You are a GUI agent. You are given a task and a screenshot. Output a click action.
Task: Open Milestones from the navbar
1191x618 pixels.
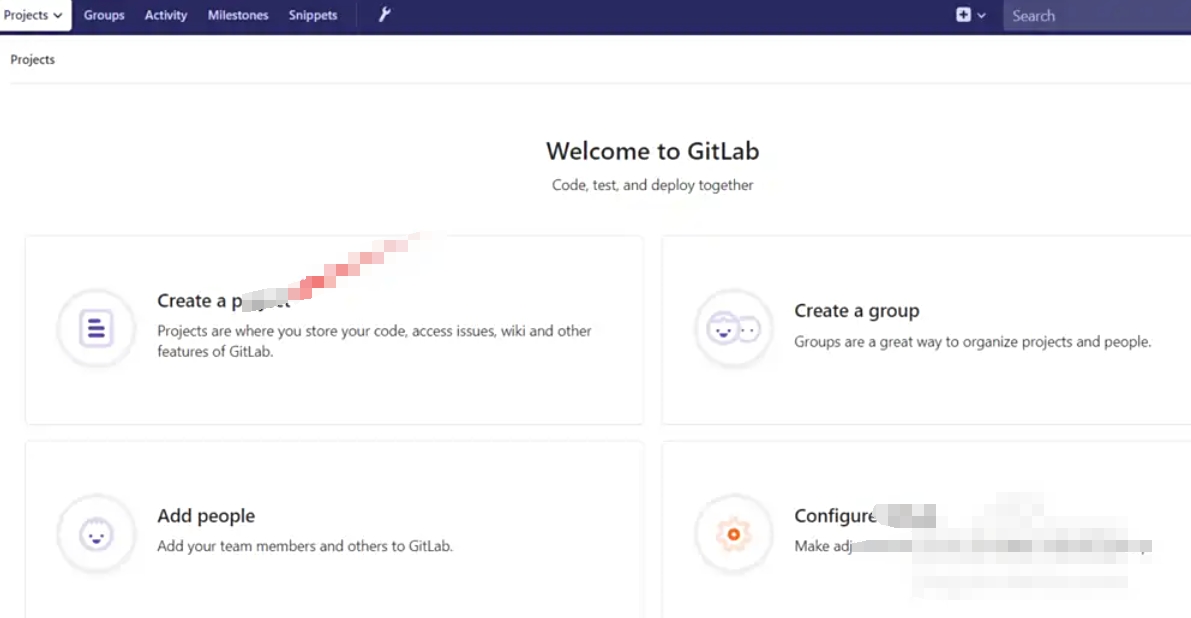tap(238, 15)
